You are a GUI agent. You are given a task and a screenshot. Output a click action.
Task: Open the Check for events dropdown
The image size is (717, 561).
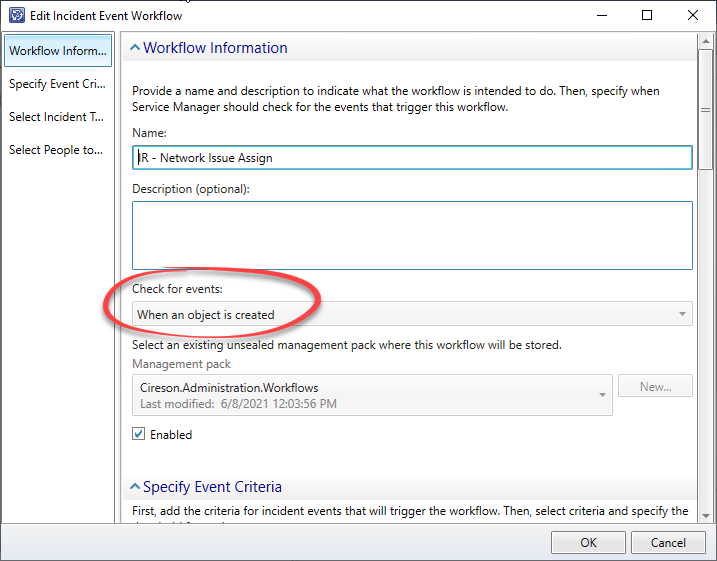tap(412, 314)
